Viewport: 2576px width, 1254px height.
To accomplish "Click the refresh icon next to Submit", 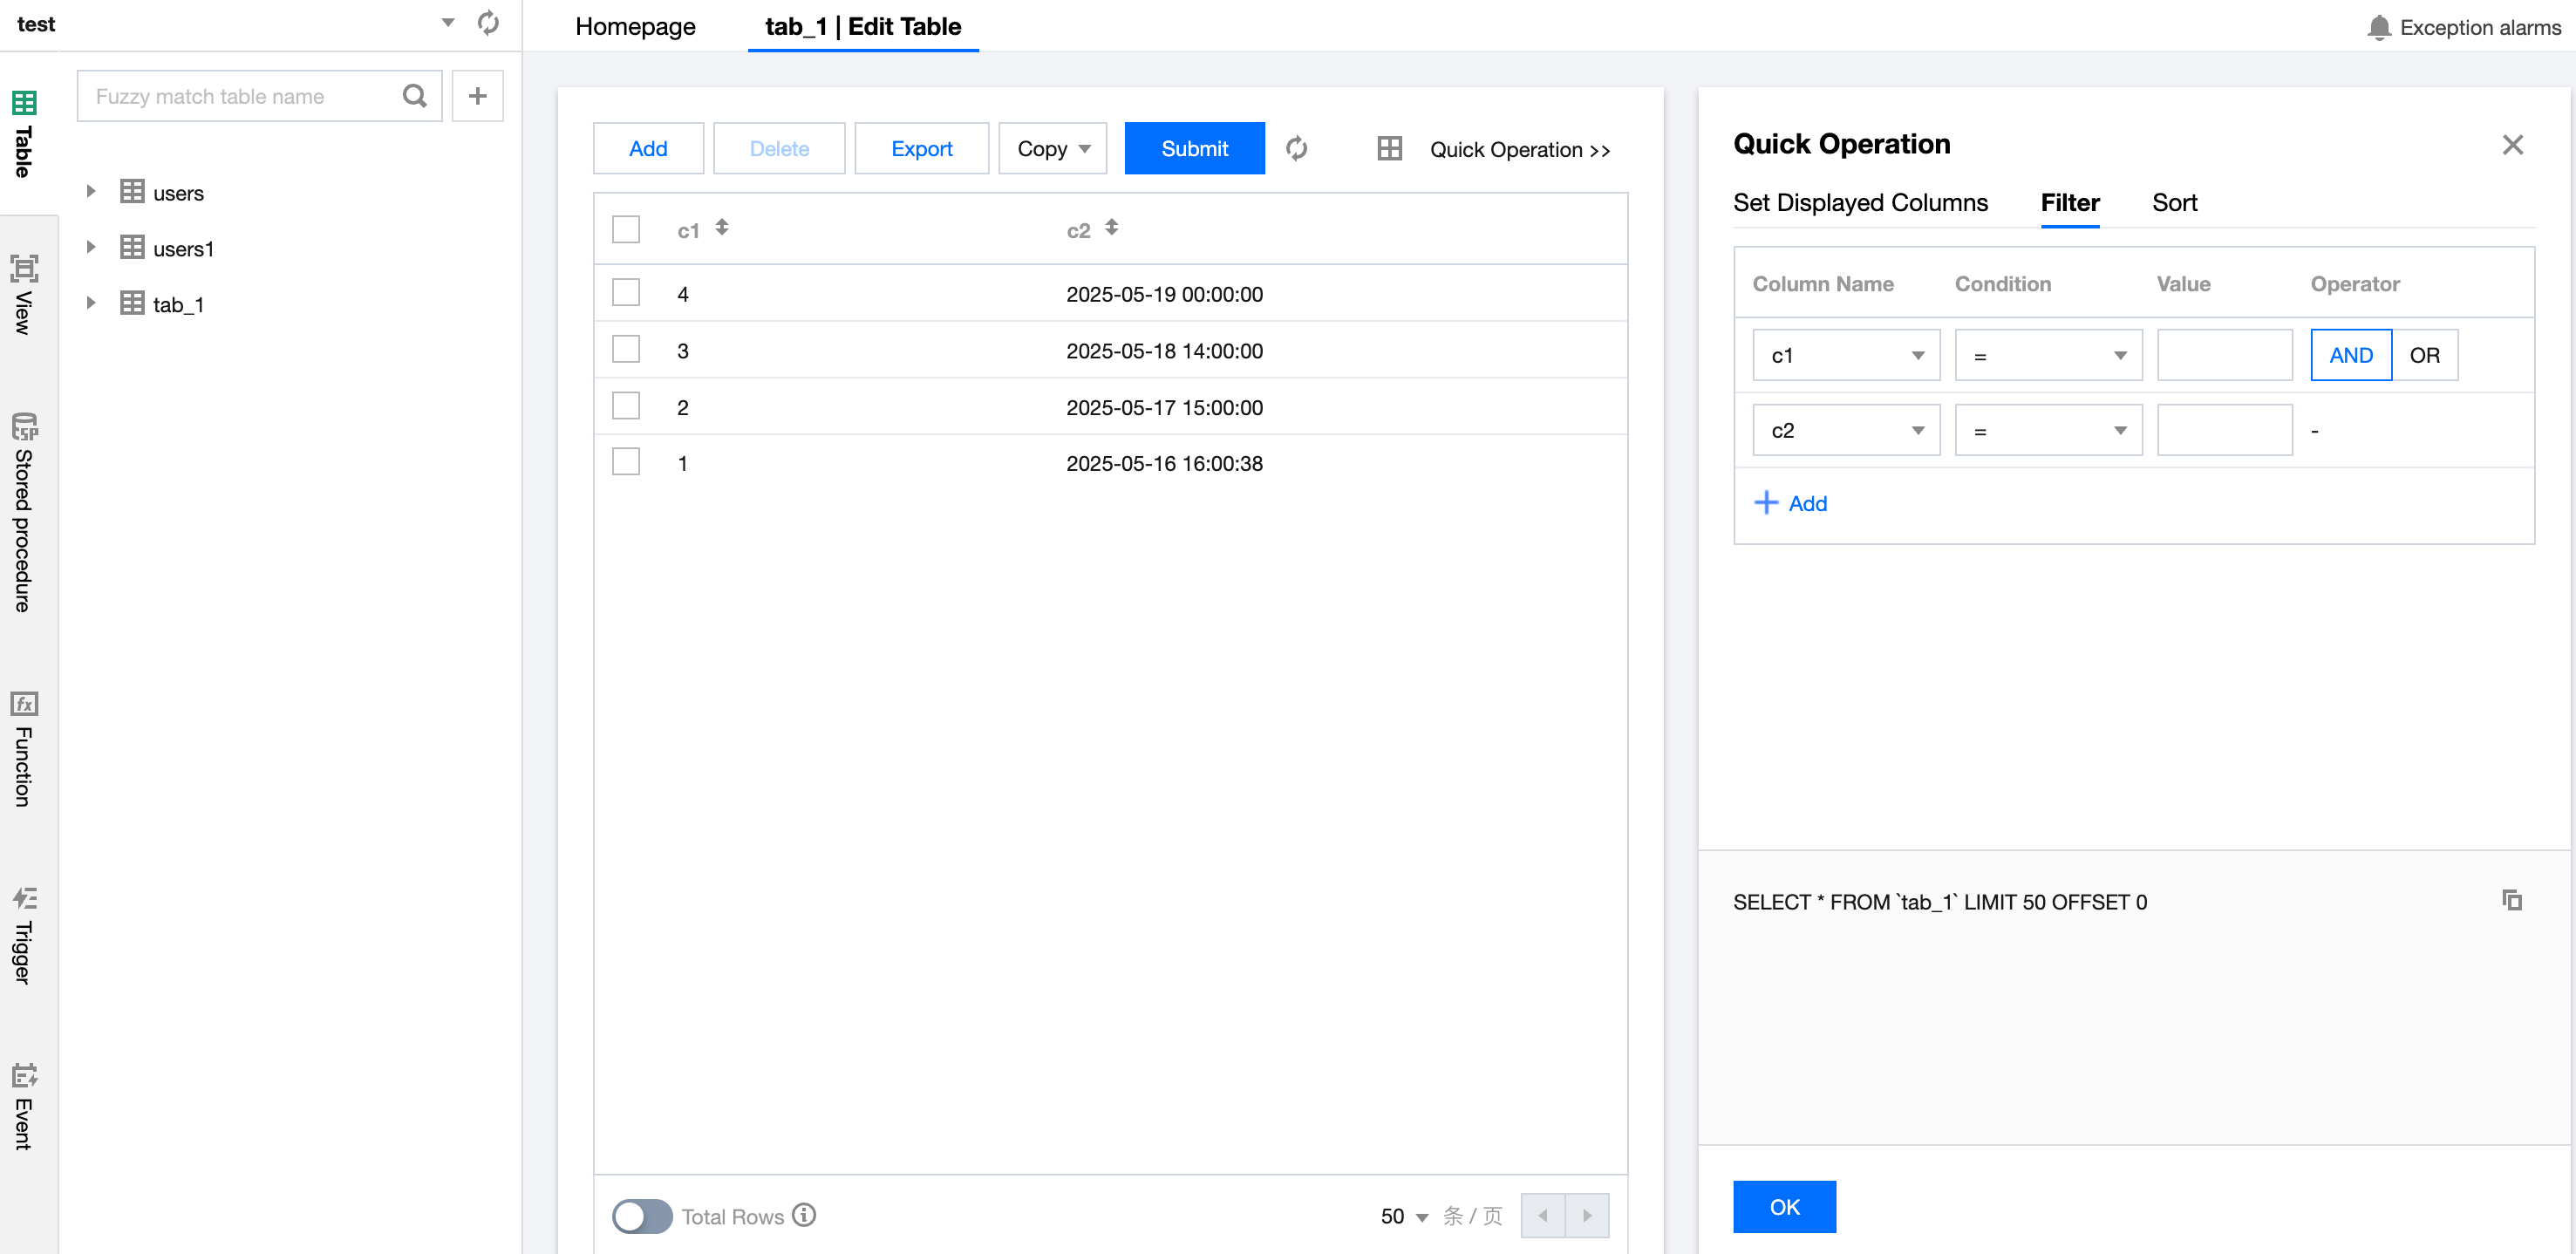I will pyautogui.click(x=1296, y=149).
